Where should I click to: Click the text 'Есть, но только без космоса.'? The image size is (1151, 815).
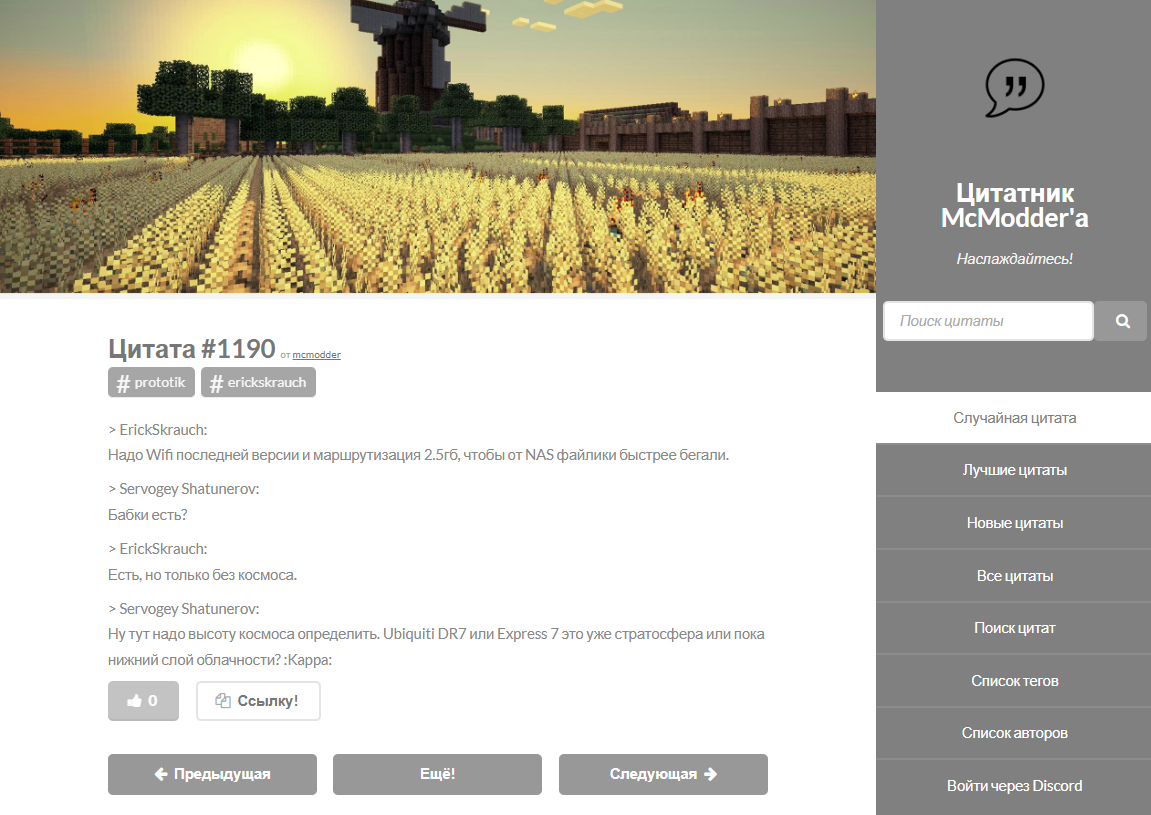(203, 575)
